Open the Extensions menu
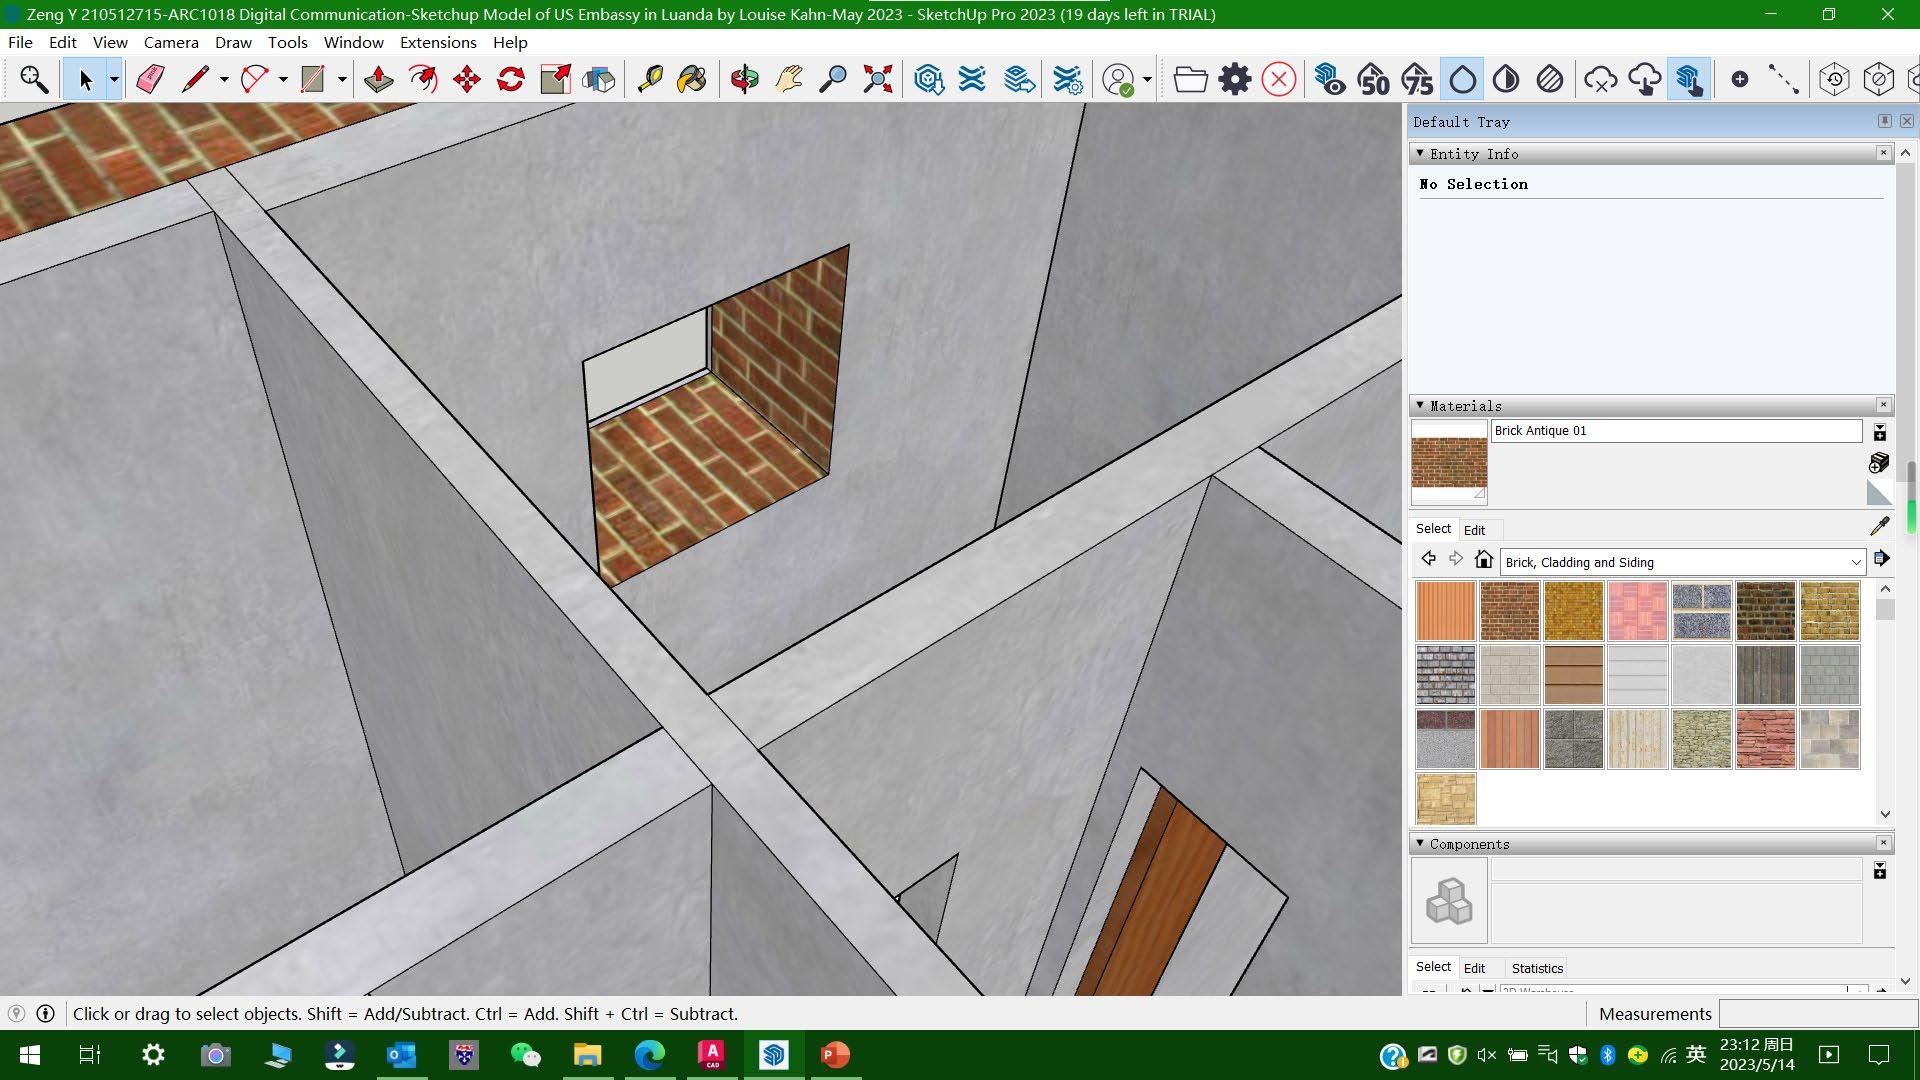Viewport: 1920px width, 1080px height. click(x=437, y=42)
